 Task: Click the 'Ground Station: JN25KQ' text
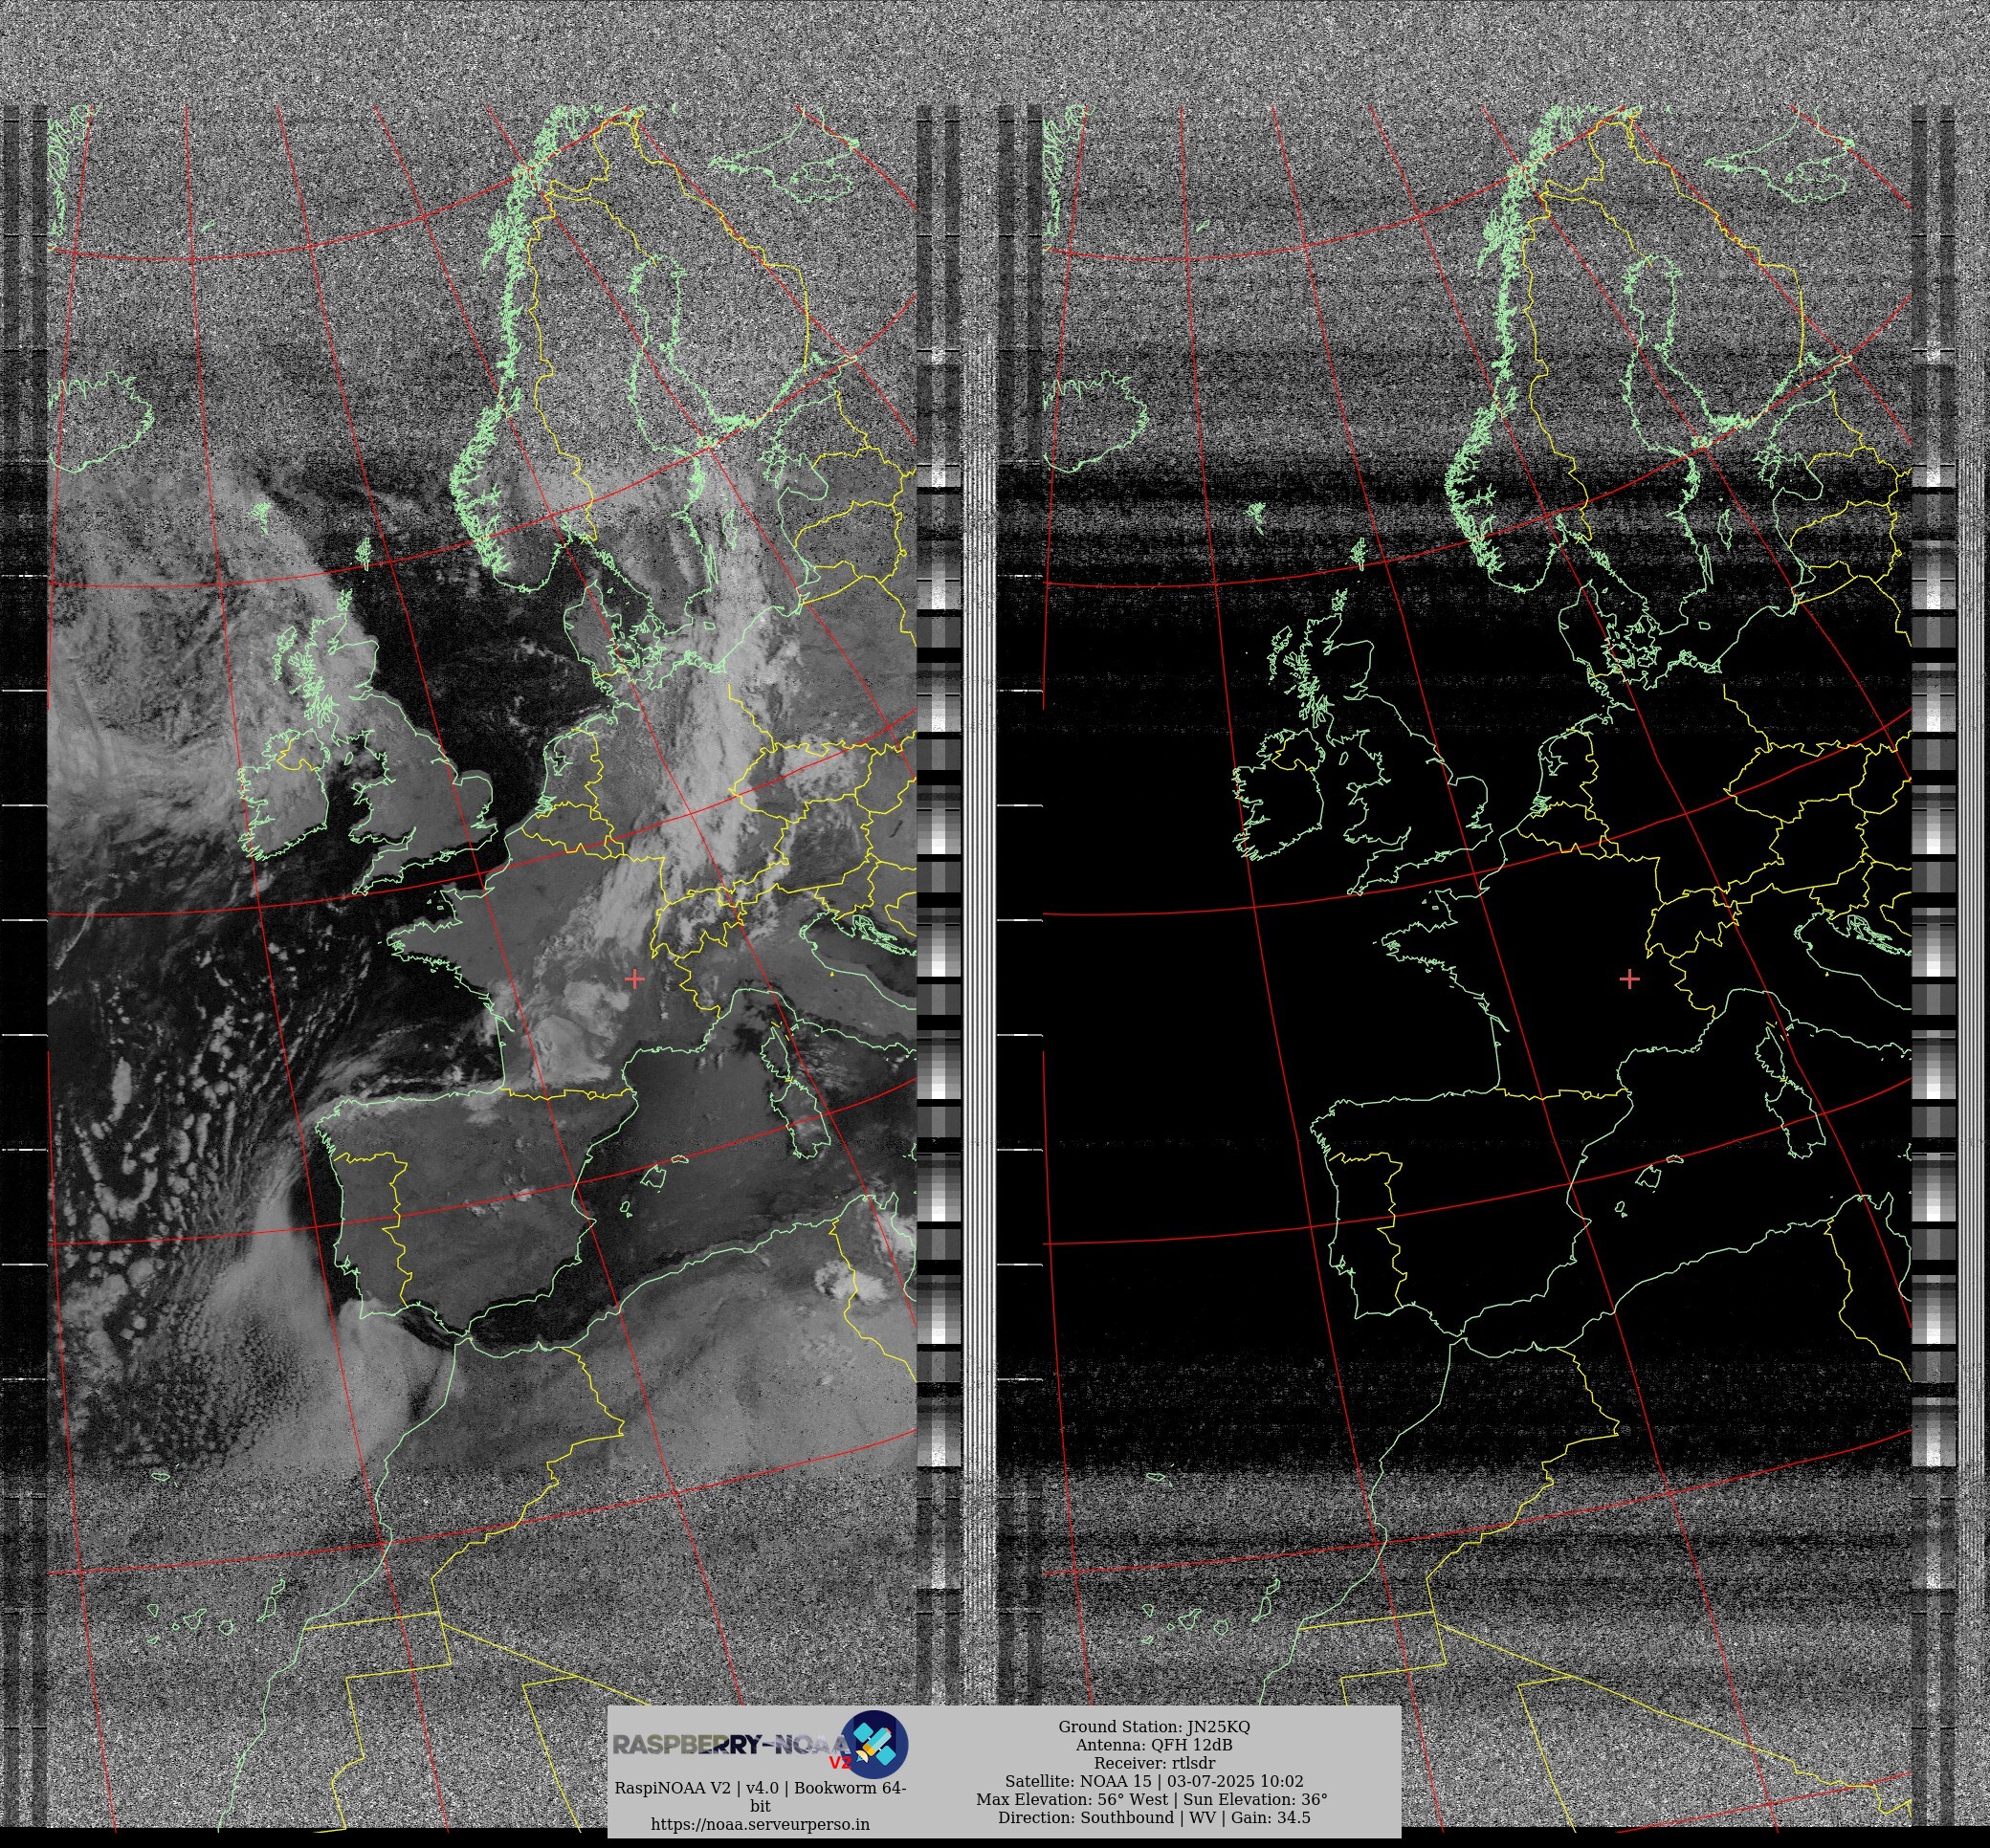pyautogui.click(x=1154, y=1727)
